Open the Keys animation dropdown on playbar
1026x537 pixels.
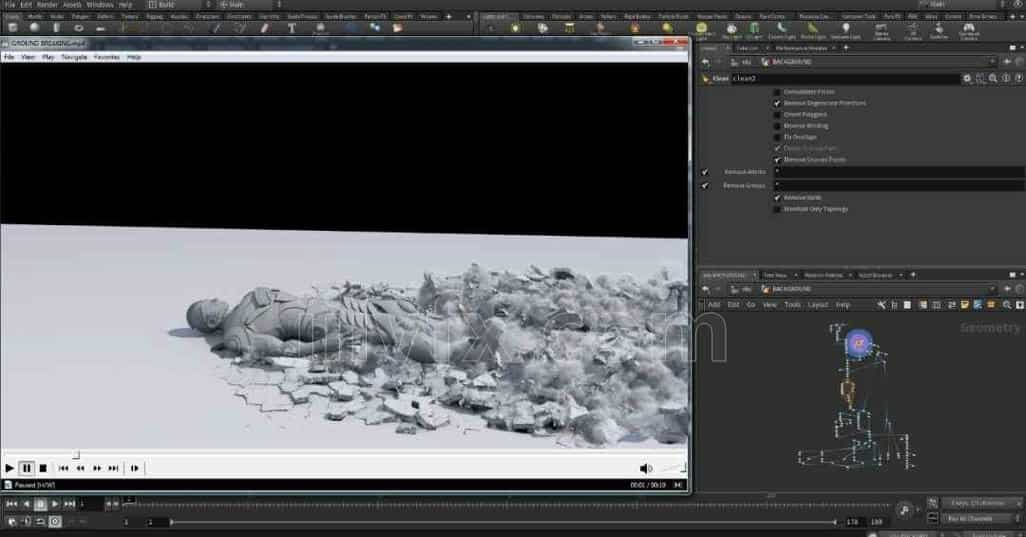(980, 503)
